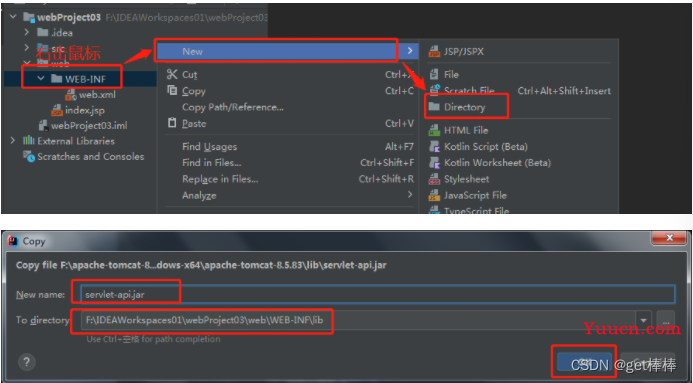
Task: Click the .idea folder icon
Action: pos(42,32)
